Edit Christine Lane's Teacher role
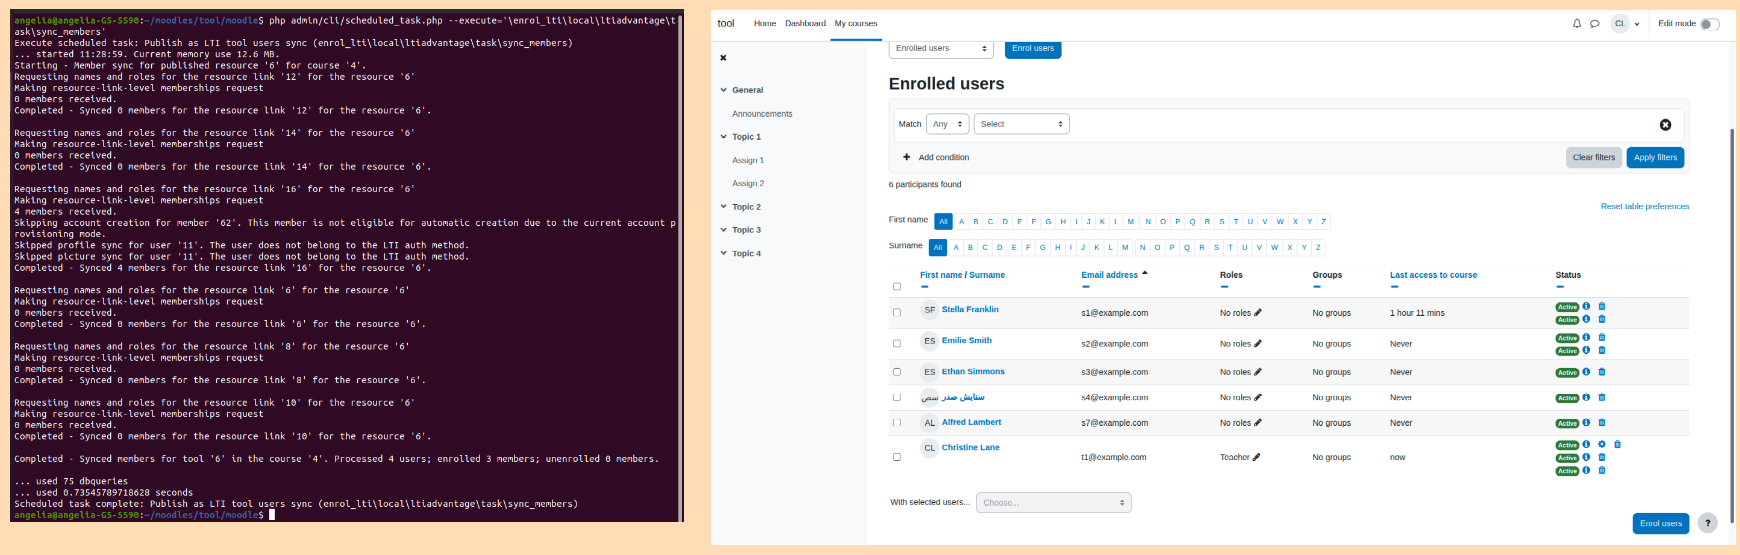Viewport: 1740px width, 555px height. click(1256, 457)
